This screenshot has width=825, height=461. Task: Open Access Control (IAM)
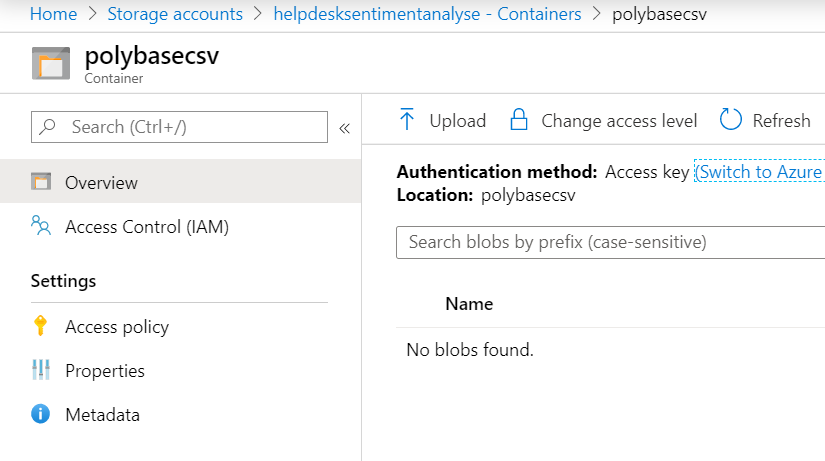pos(147,227)
